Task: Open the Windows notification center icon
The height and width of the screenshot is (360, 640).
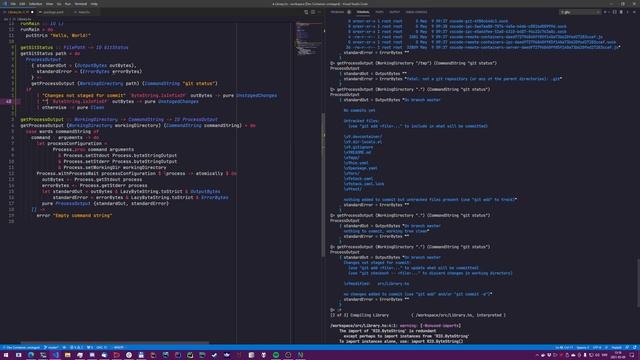Action: [x=632, y=355]
